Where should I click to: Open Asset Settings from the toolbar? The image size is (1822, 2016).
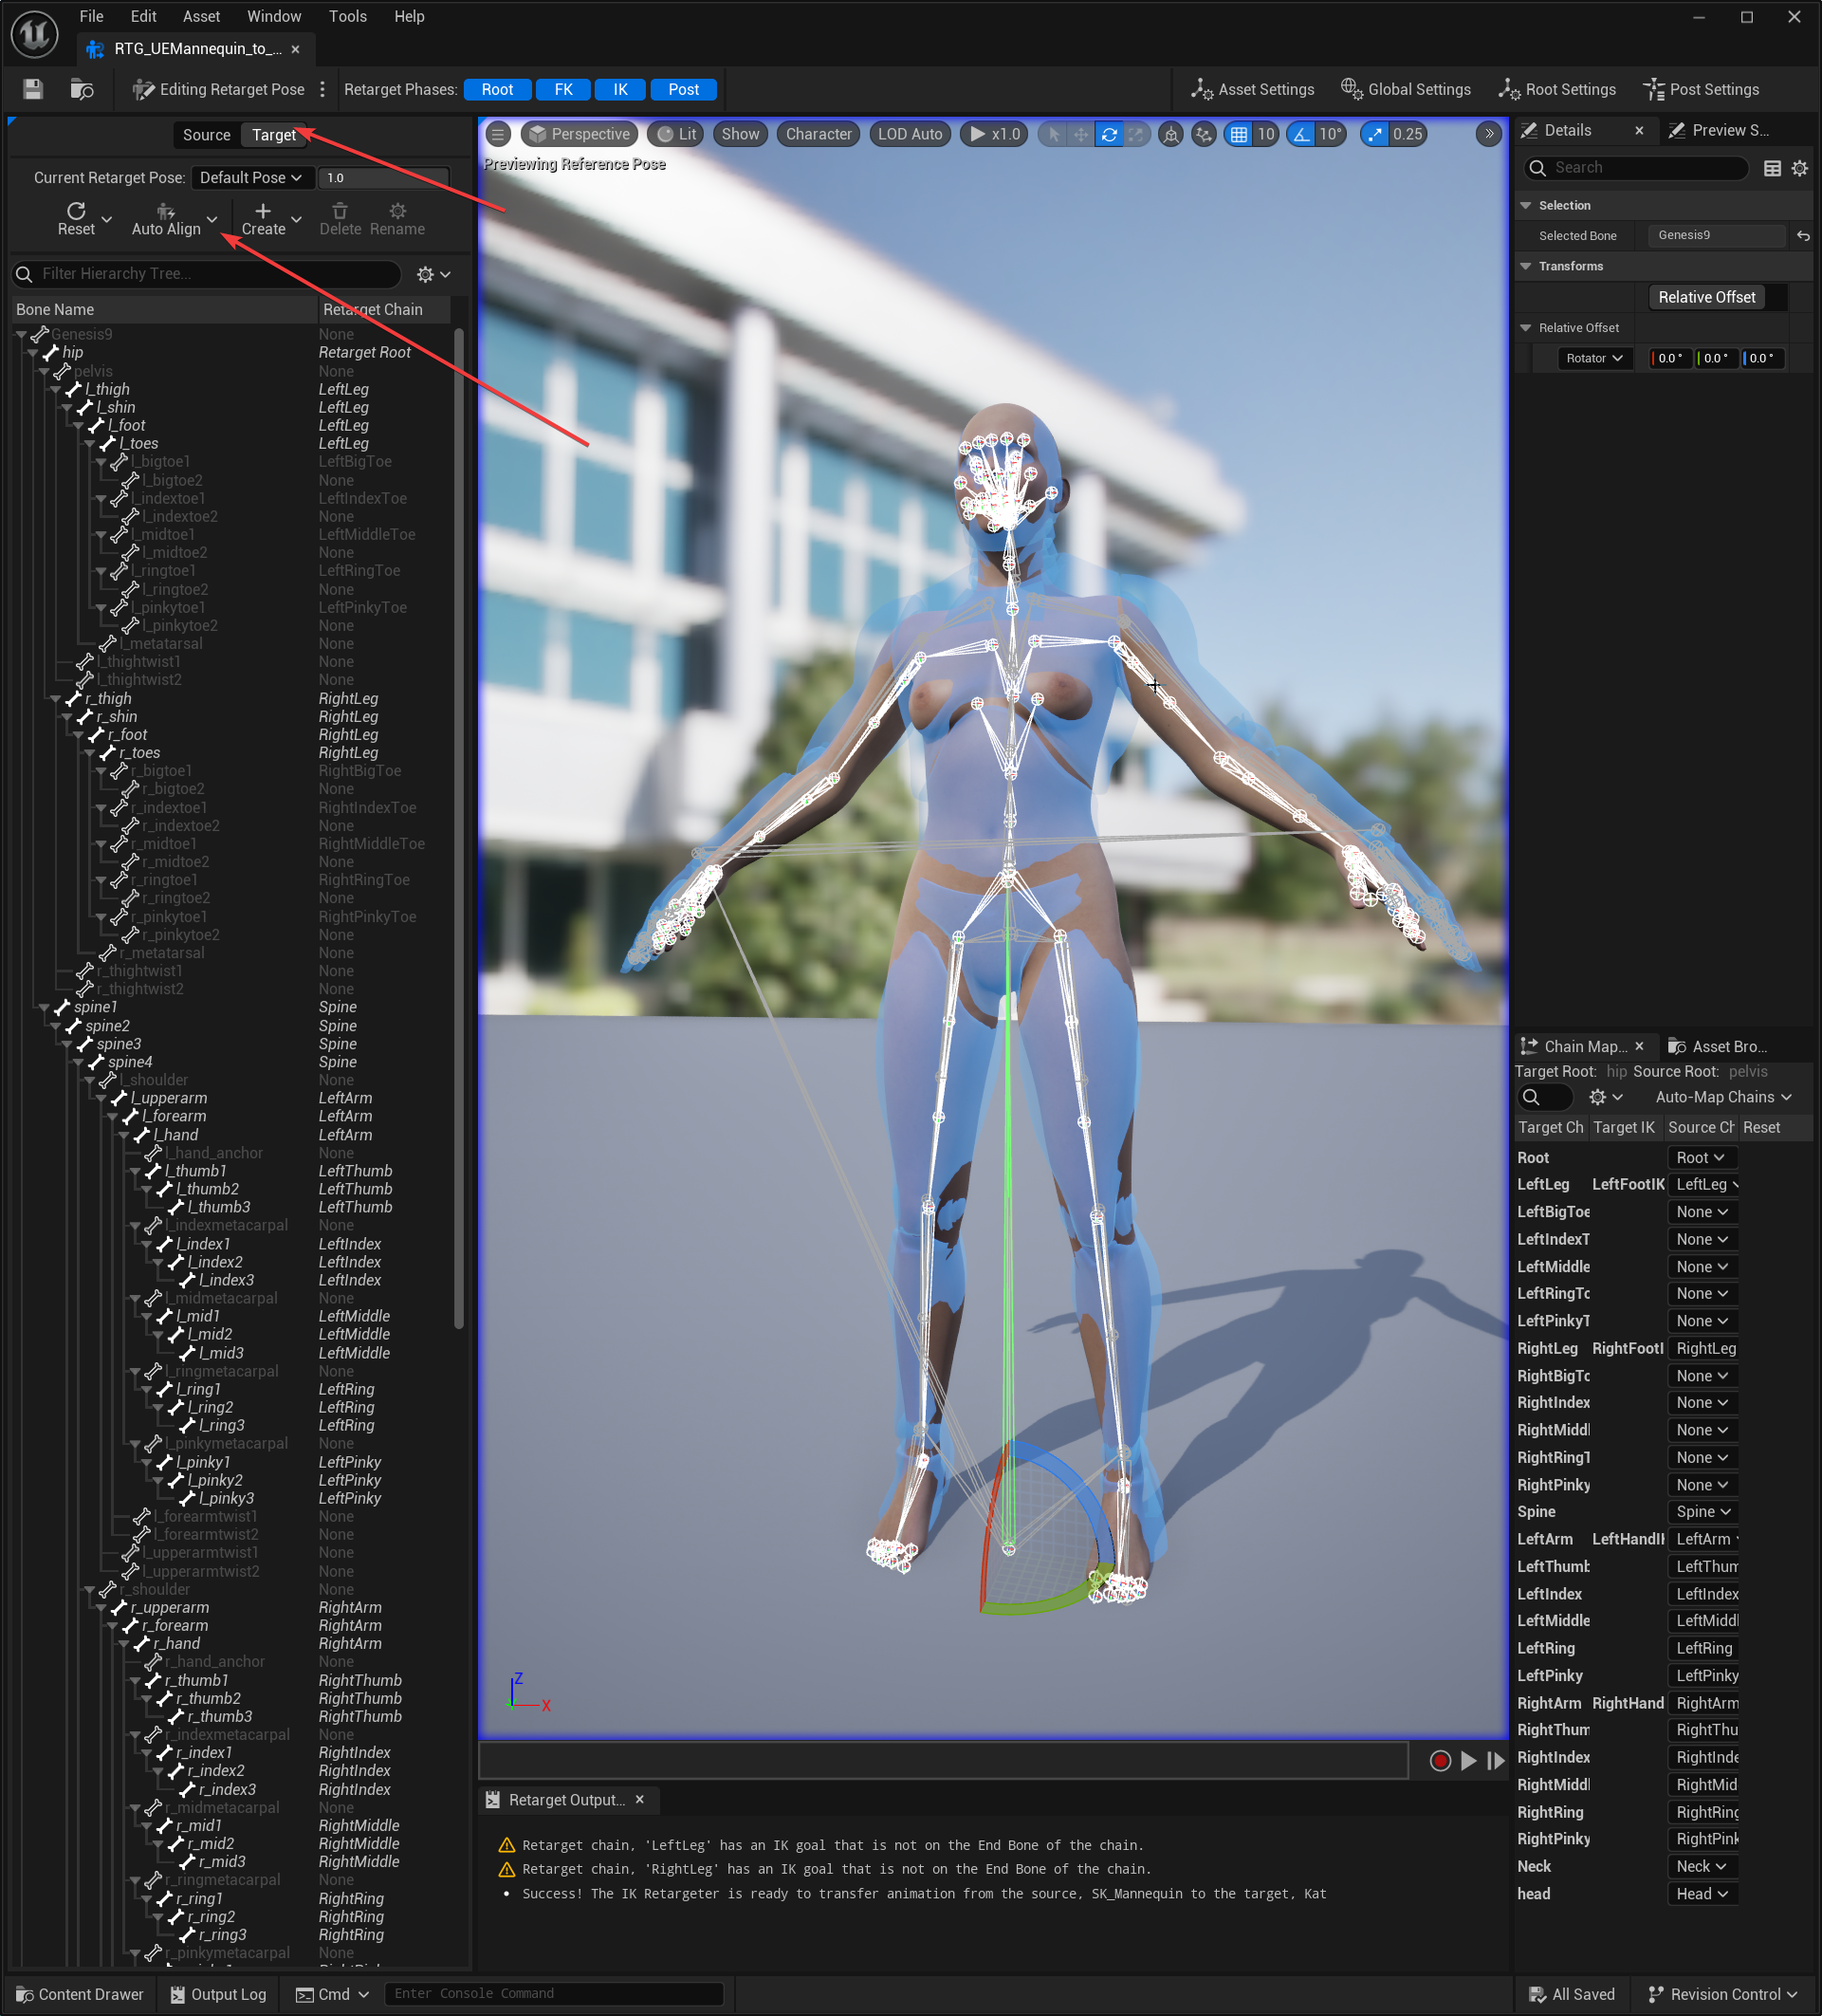click(1252, 90)
